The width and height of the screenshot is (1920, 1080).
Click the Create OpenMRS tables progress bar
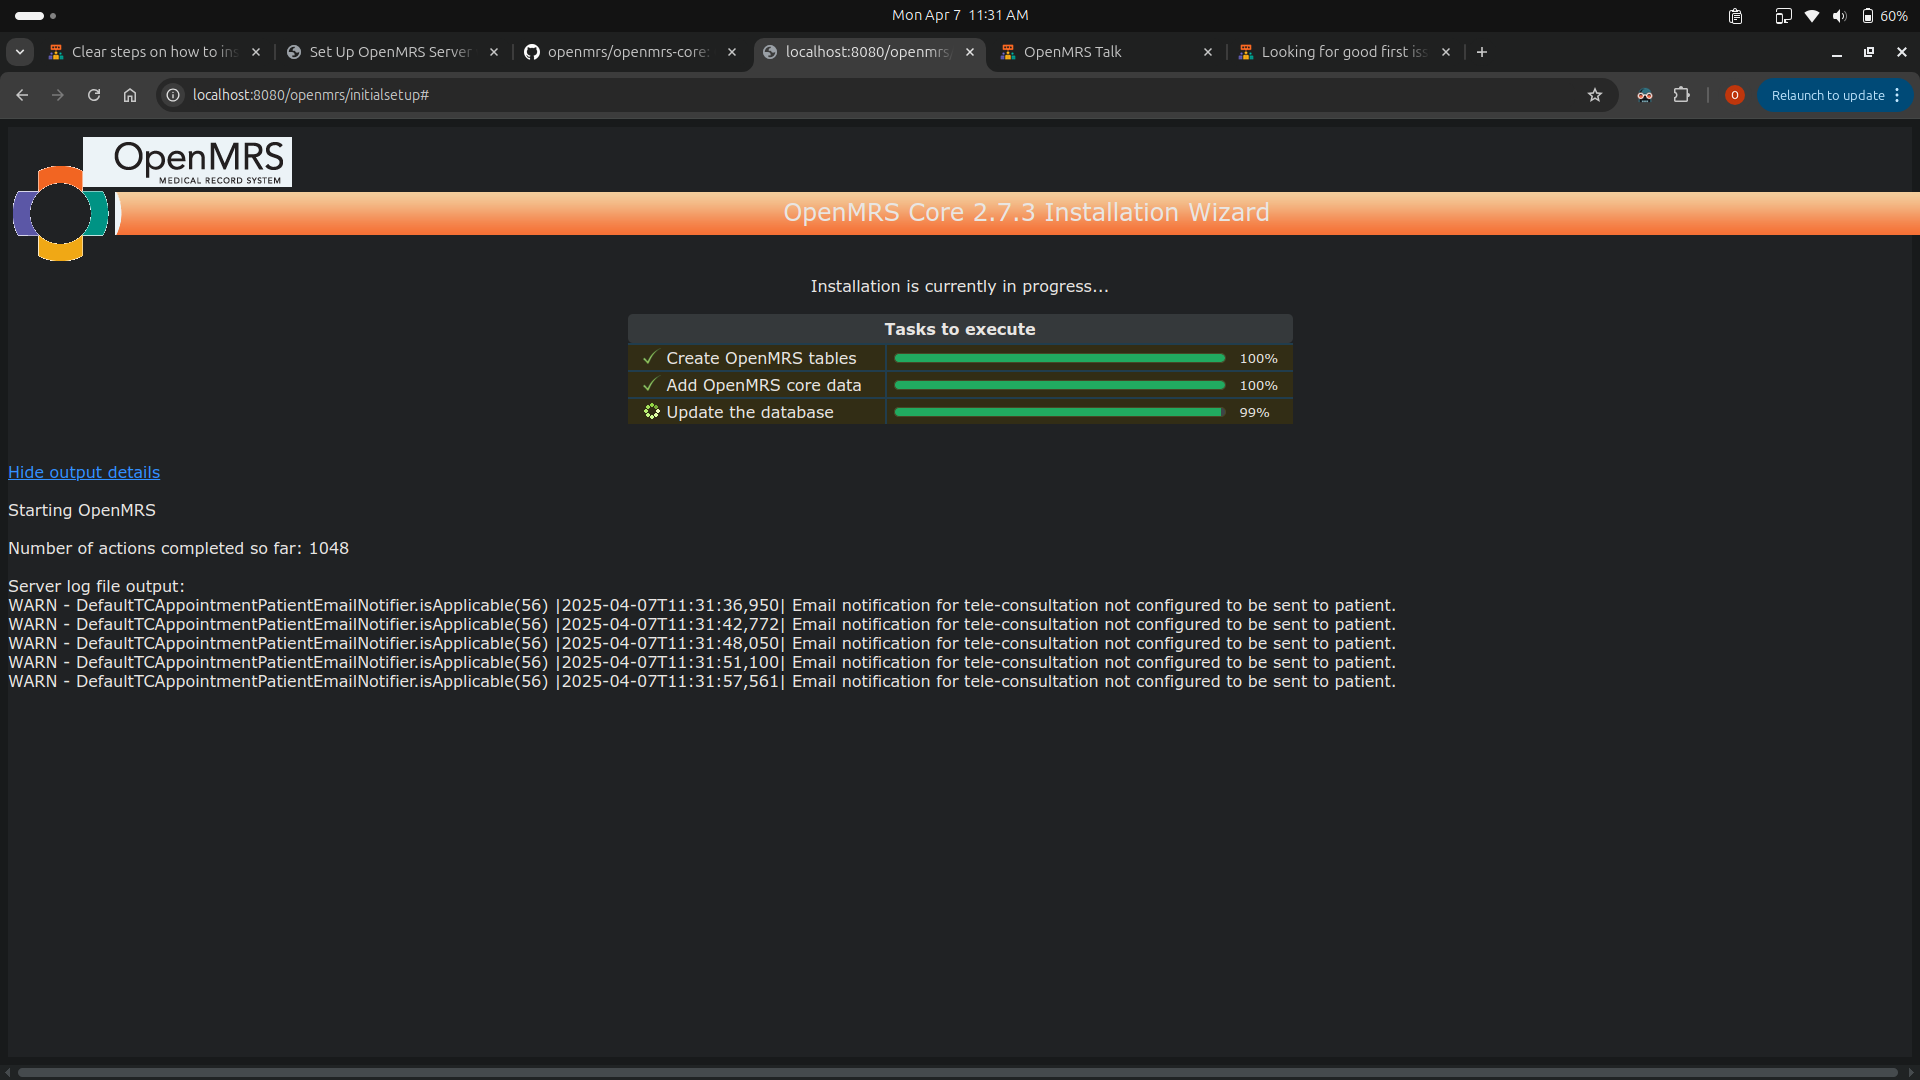[x=1059, y=358]
